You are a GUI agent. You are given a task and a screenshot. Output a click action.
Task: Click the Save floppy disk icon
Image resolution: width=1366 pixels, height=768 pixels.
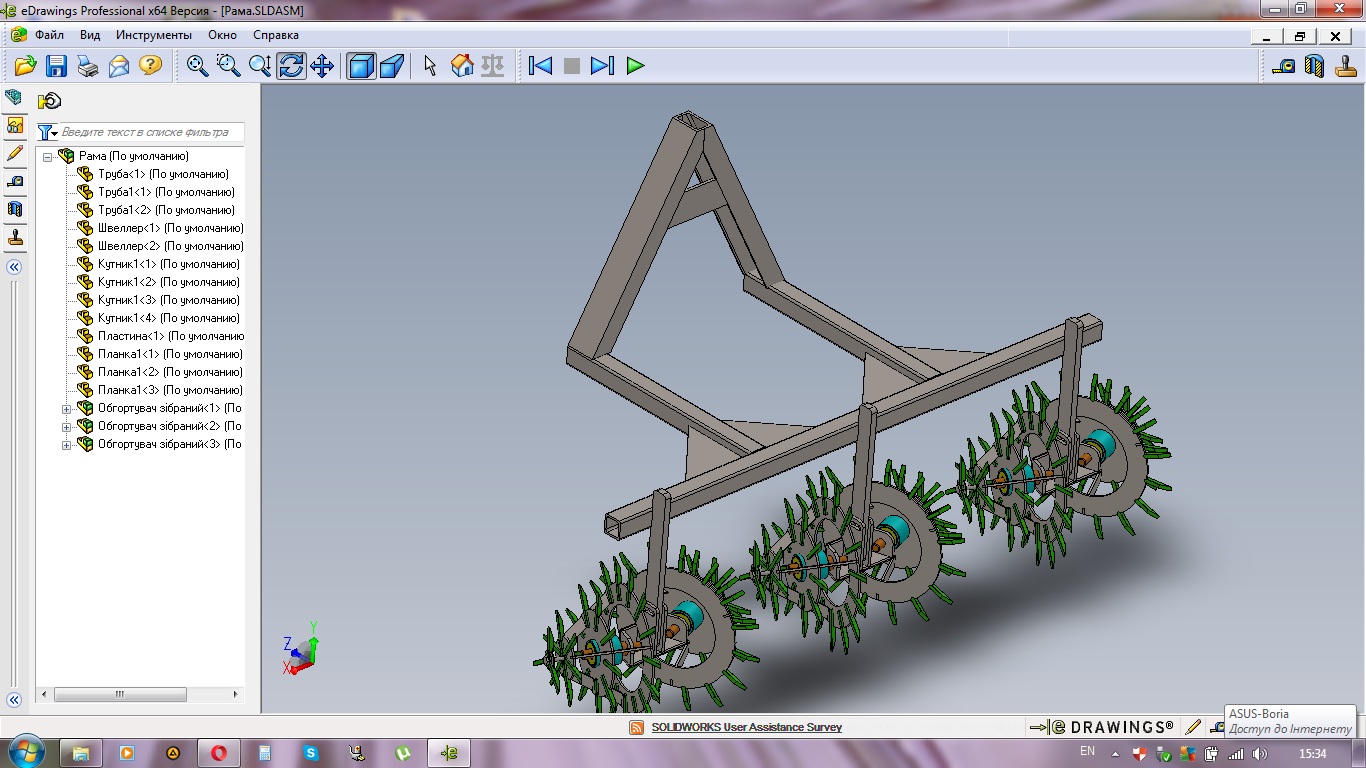pyautogui.click(x=56, y=66)
